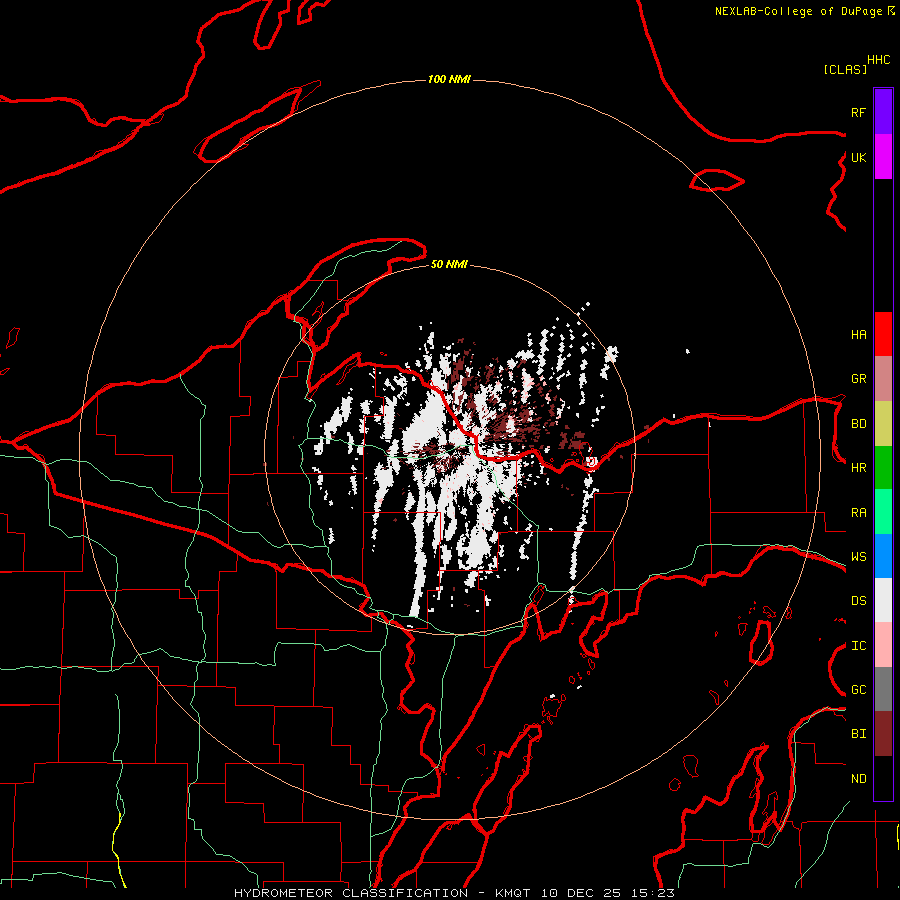Click the "15:23" timestamp text
This screenshot has height=900, width=900.
tap(652, 893)
